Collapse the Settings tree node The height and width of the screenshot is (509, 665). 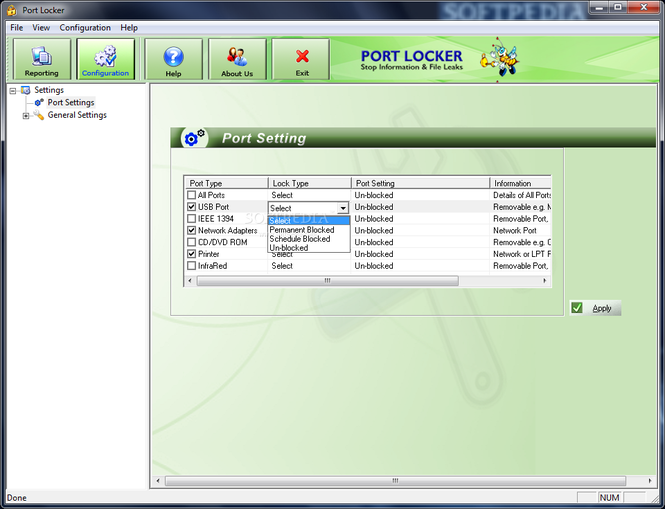pyautogui.click(x=13, y=90)
